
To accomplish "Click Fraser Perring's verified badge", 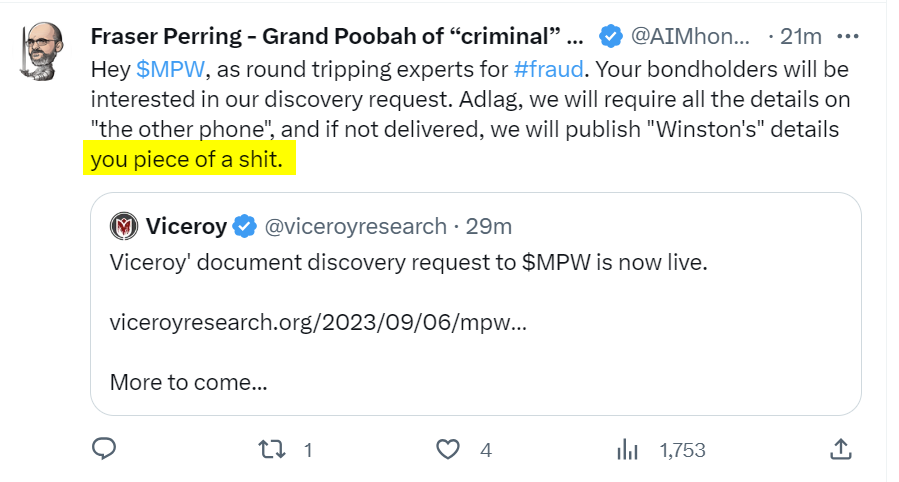I will [x=610, y=37].
